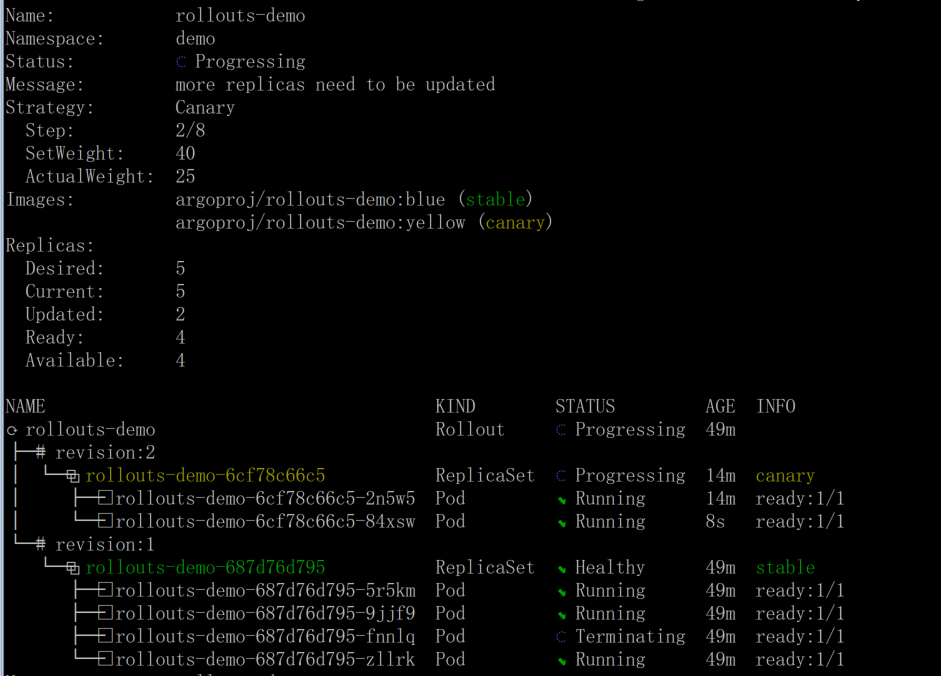Image resolution: width=941 pixels, height=676 pixels.
Task: Click the Terminating spinner icon for pod fnnlq
Action: (561, 637)
